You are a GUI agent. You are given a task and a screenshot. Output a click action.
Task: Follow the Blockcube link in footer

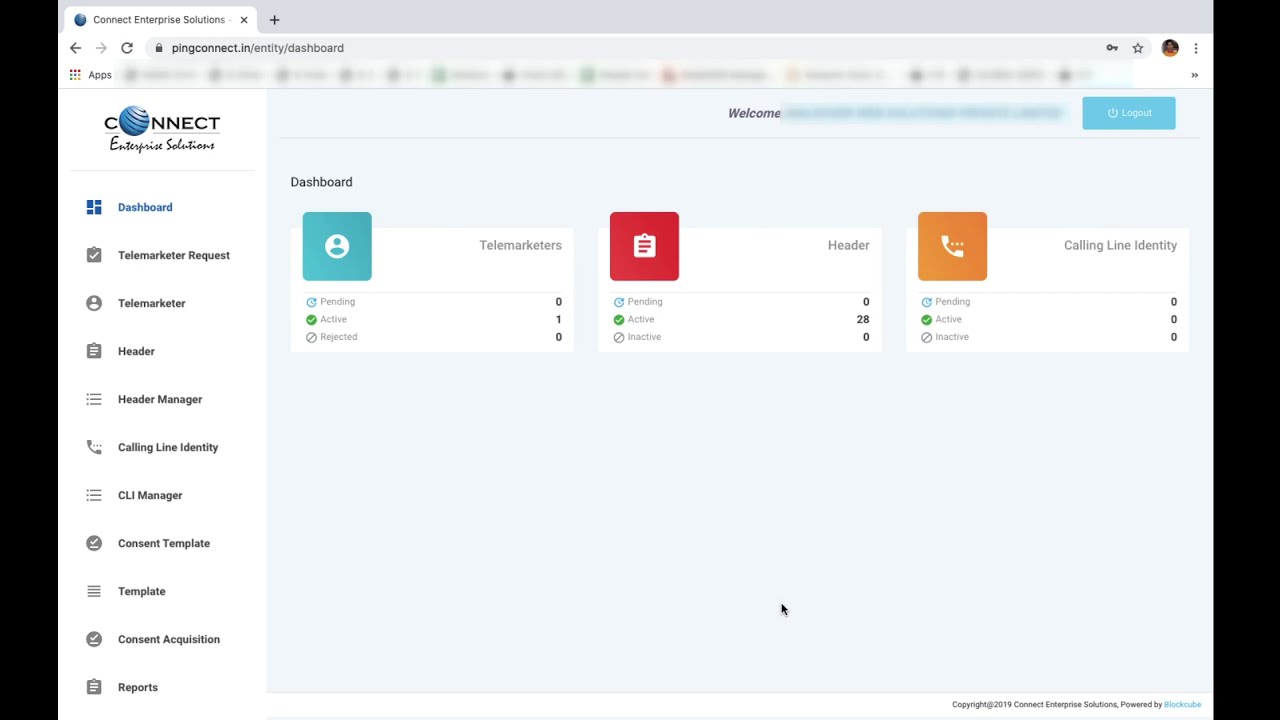[1182, 705]
